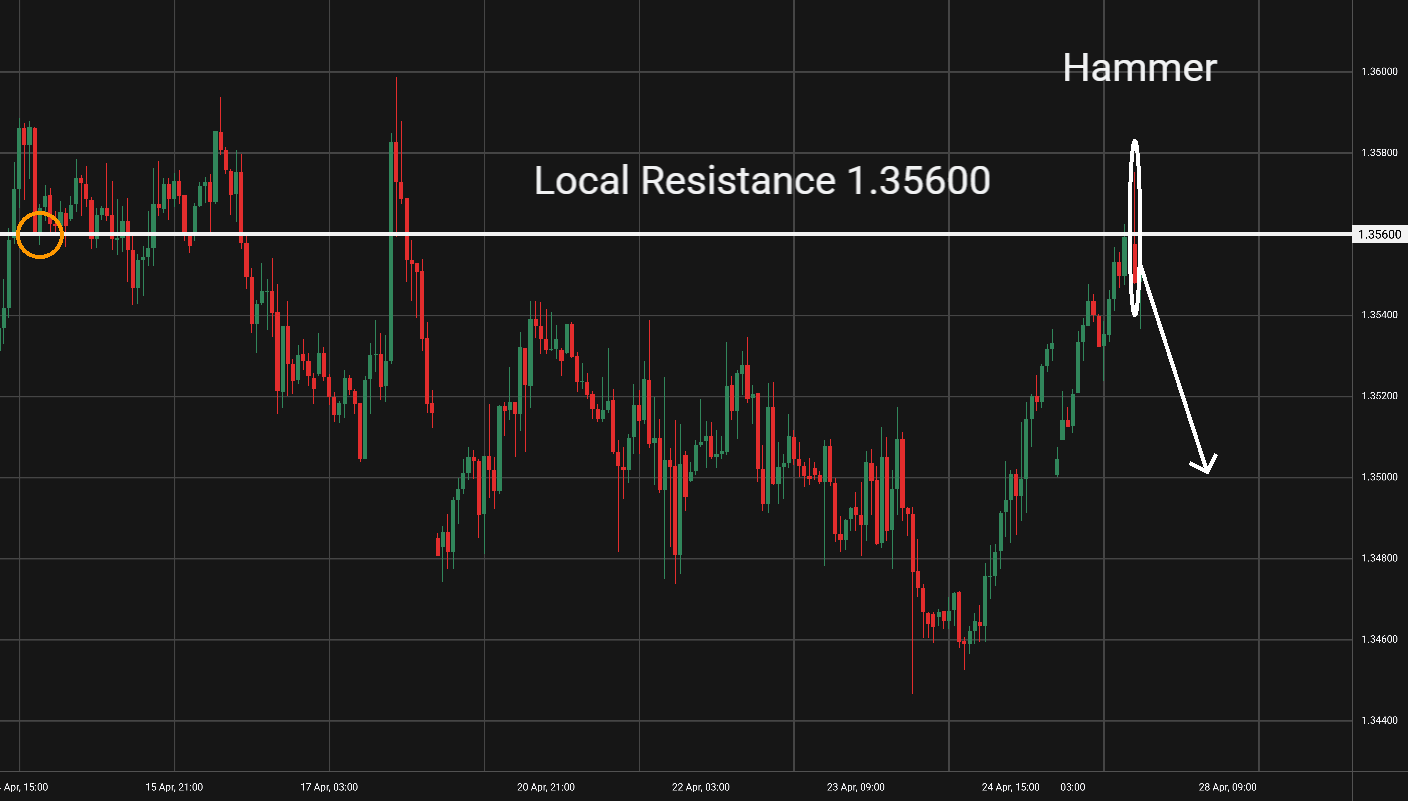1408x801 pixels.
Task: Click the 1.35200 price axis label
Action: coord(1380,396)
